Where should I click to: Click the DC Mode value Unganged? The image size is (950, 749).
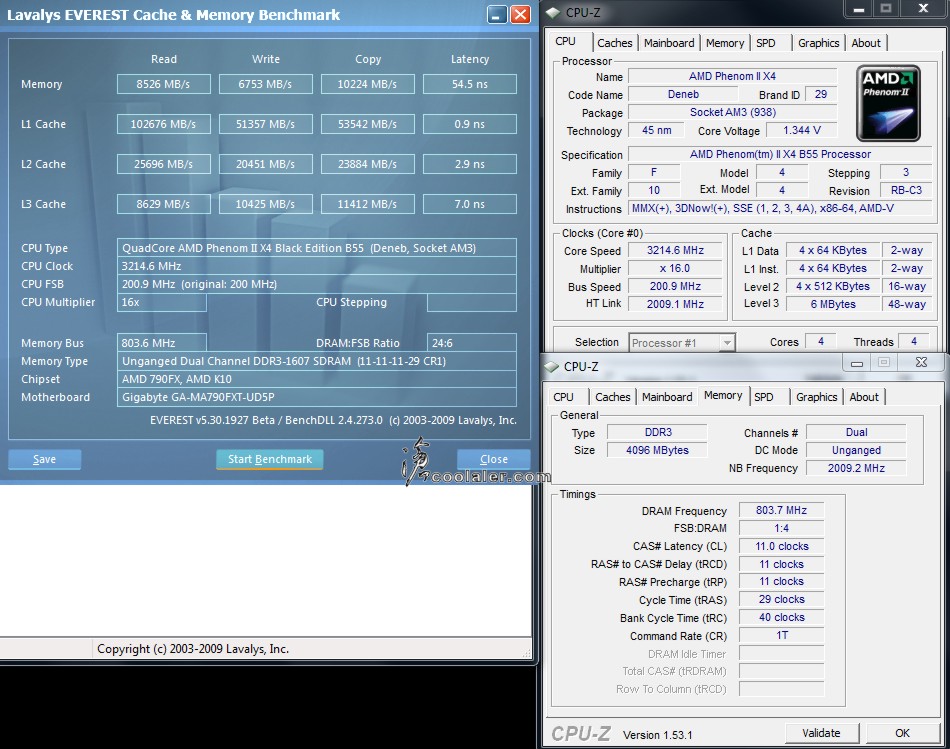(856, 450)
